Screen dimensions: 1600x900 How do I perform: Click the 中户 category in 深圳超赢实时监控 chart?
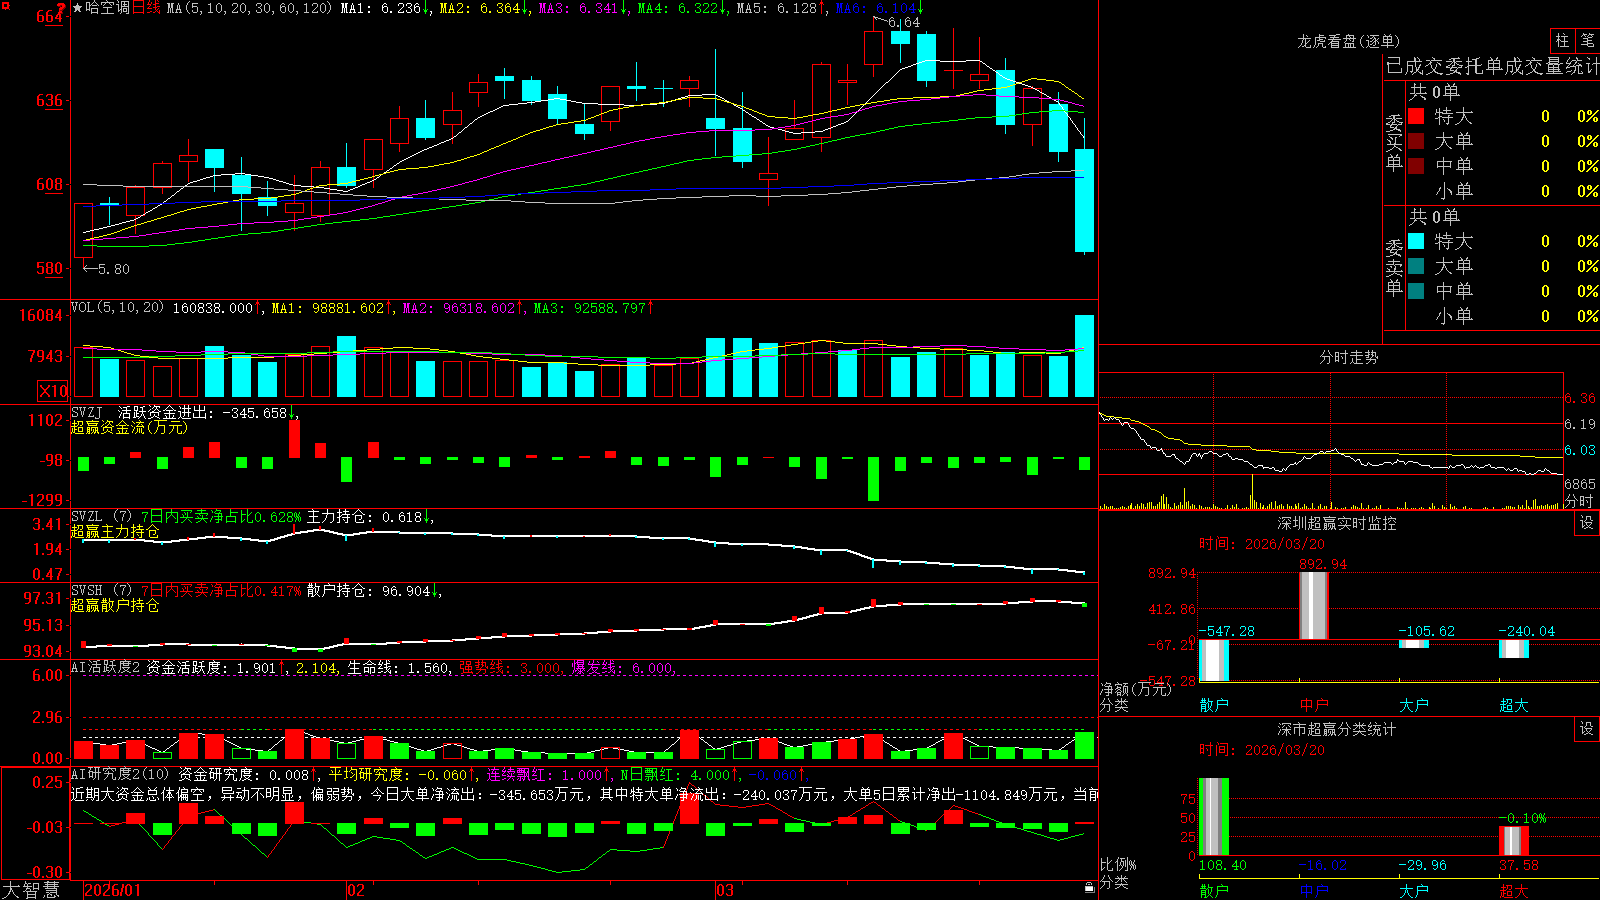click(x=1314, y=705)
